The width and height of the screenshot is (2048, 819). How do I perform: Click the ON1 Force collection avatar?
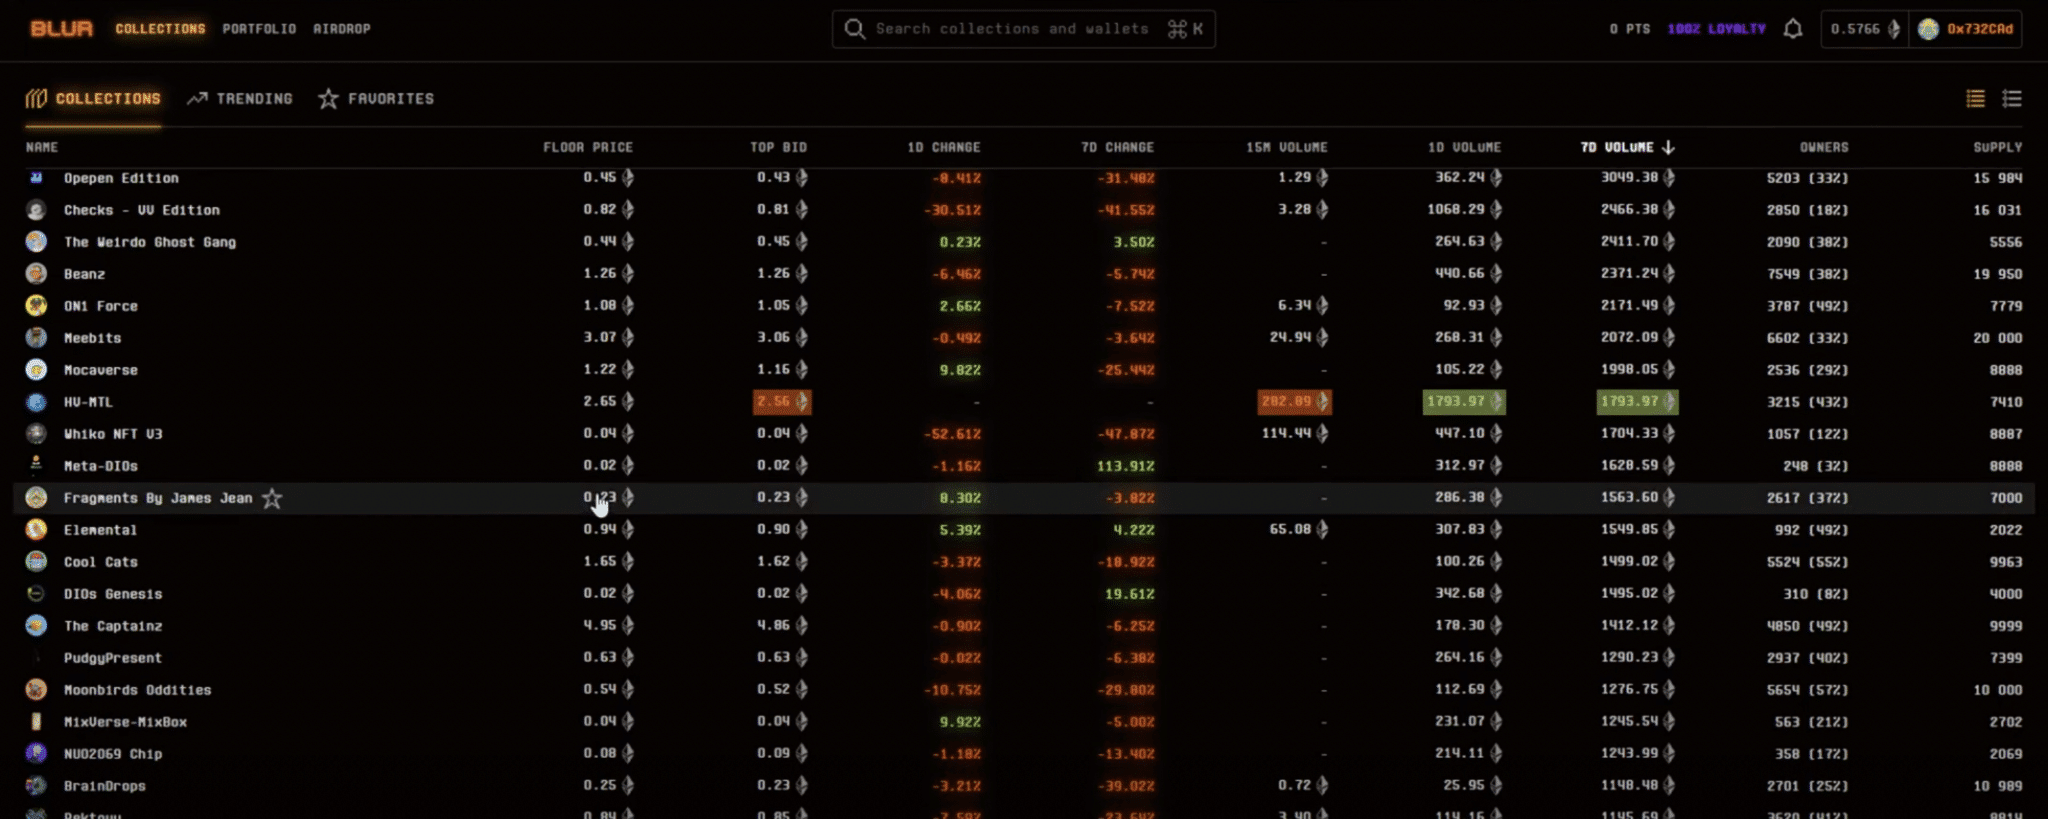point(36,306)
